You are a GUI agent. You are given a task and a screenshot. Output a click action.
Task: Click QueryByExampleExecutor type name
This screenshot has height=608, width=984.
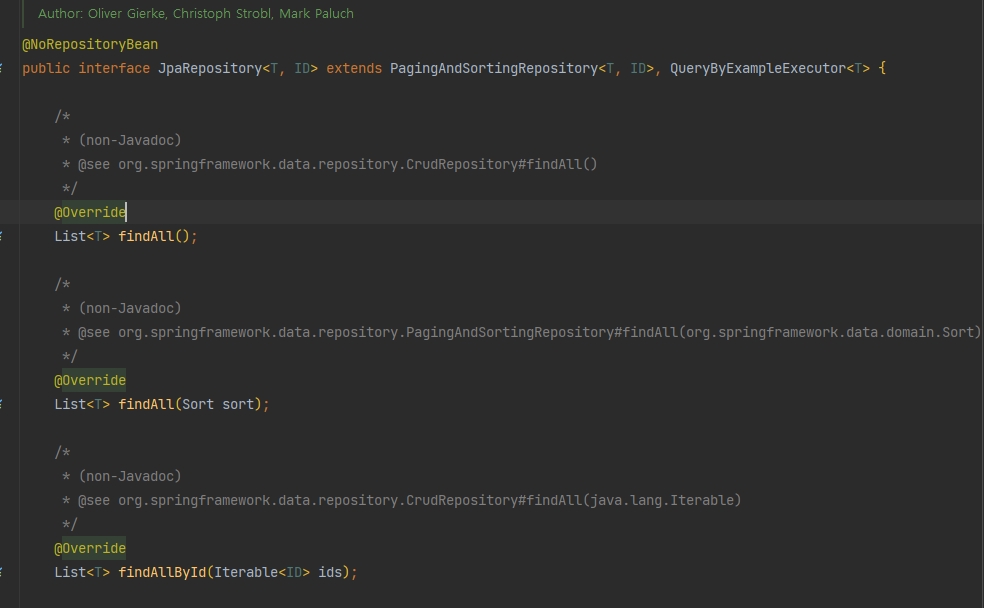(x=758, y=68)
